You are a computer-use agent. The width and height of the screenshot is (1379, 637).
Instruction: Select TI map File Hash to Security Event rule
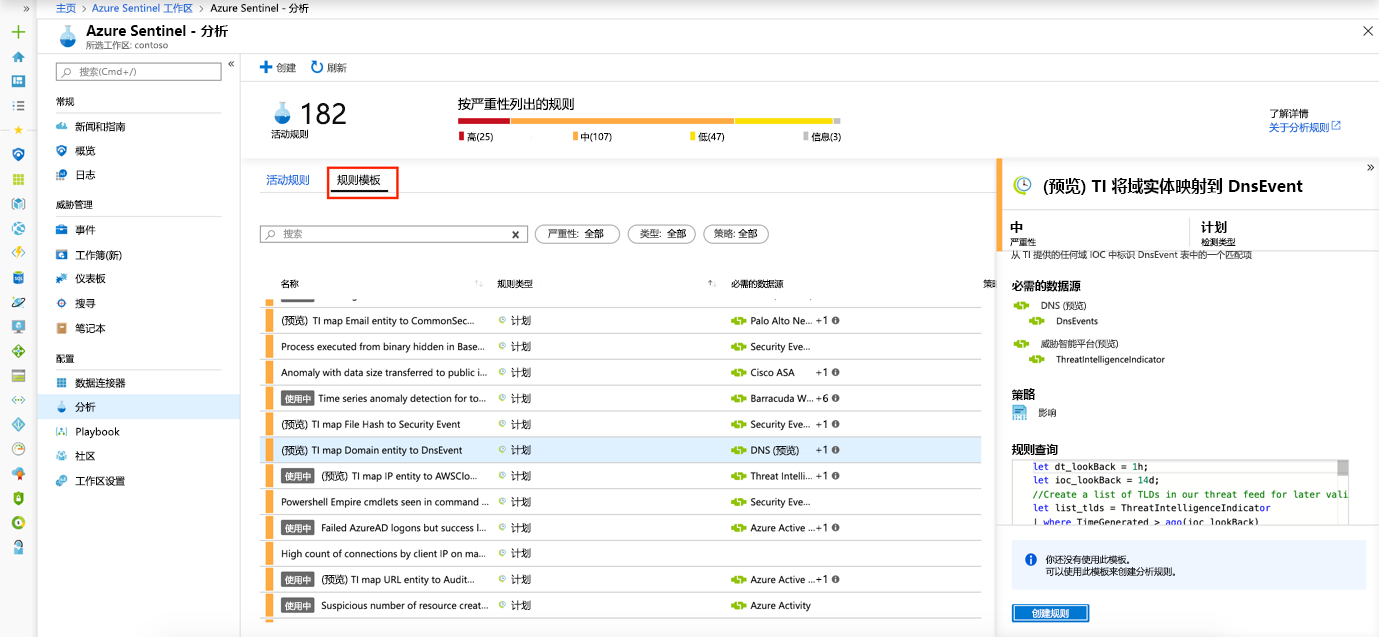point(621,424)
